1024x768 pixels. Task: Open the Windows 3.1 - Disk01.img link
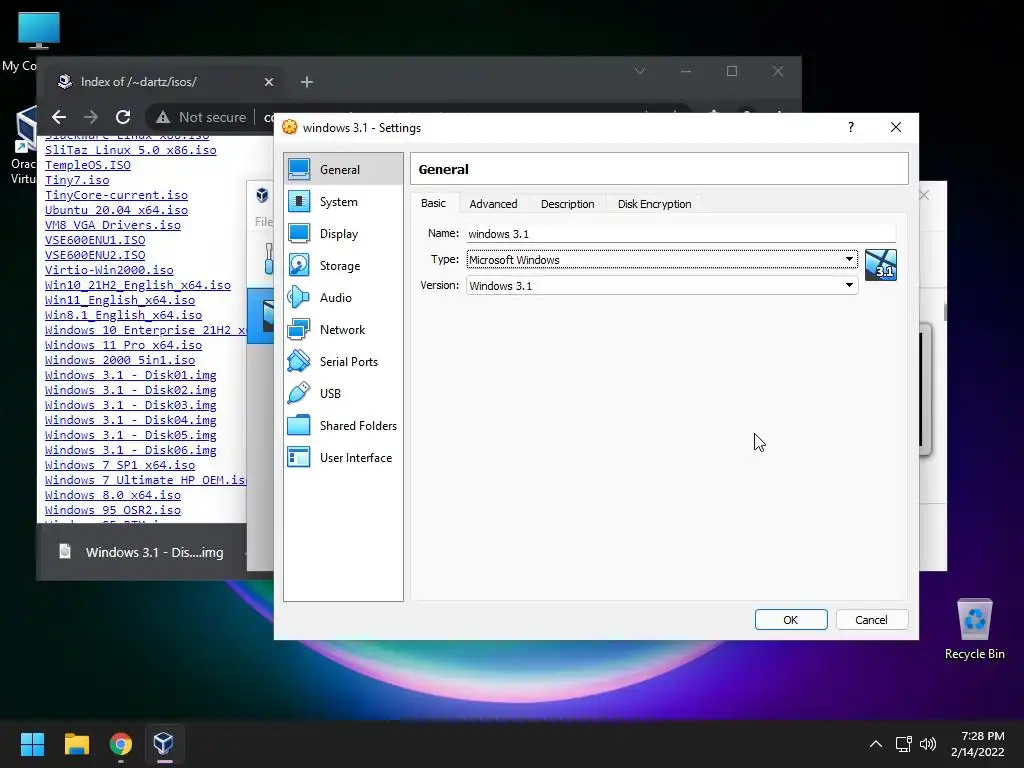click(x=131, y=376)
